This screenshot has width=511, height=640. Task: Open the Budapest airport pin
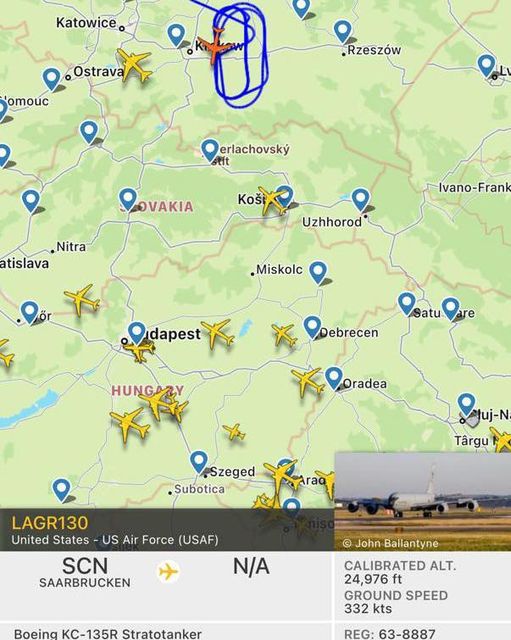137,333
